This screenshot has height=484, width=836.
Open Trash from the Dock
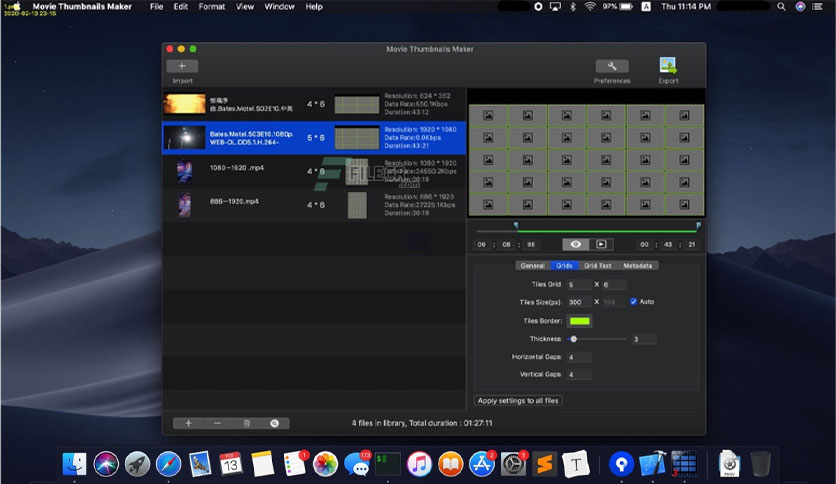[x=760, y=464]
